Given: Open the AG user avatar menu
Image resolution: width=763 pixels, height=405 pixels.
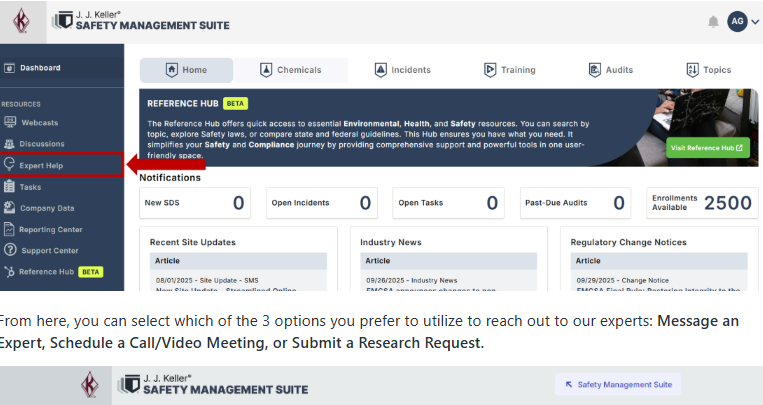Looking at the screenshot, I should 737,21.
